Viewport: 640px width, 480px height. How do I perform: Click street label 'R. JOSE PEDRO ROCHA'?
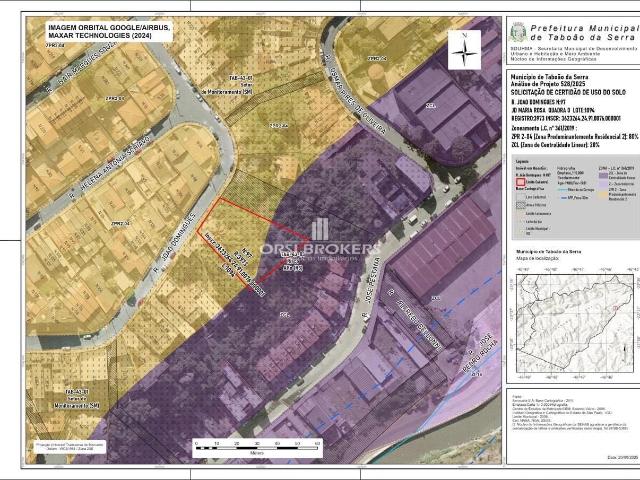click(482, 355)
